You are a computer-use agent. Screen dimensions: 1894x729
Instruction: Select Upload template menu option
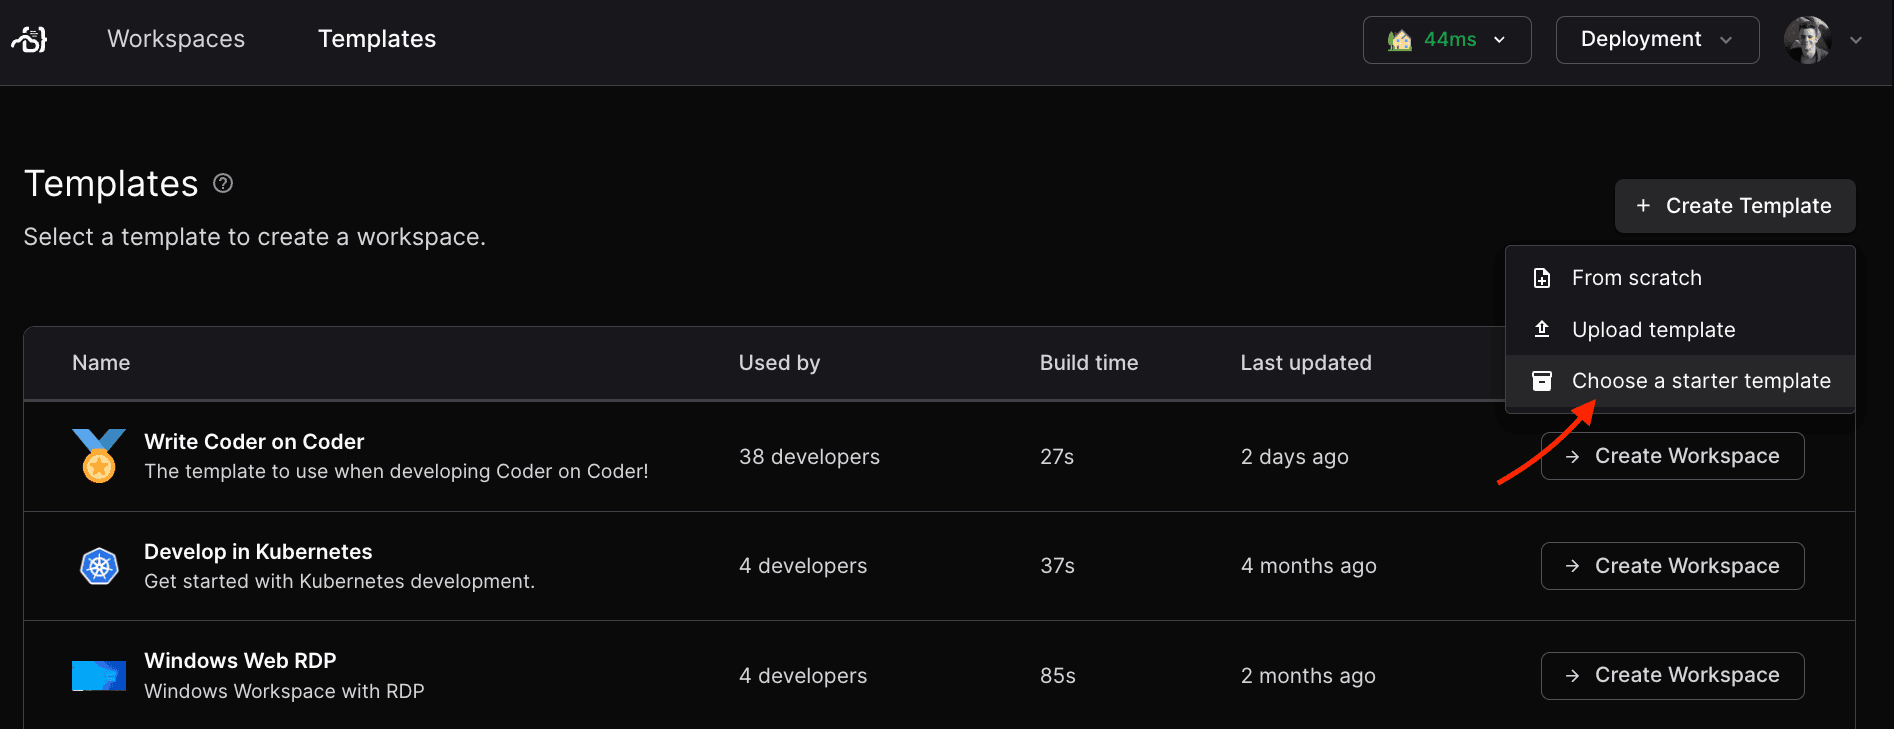1680,329
